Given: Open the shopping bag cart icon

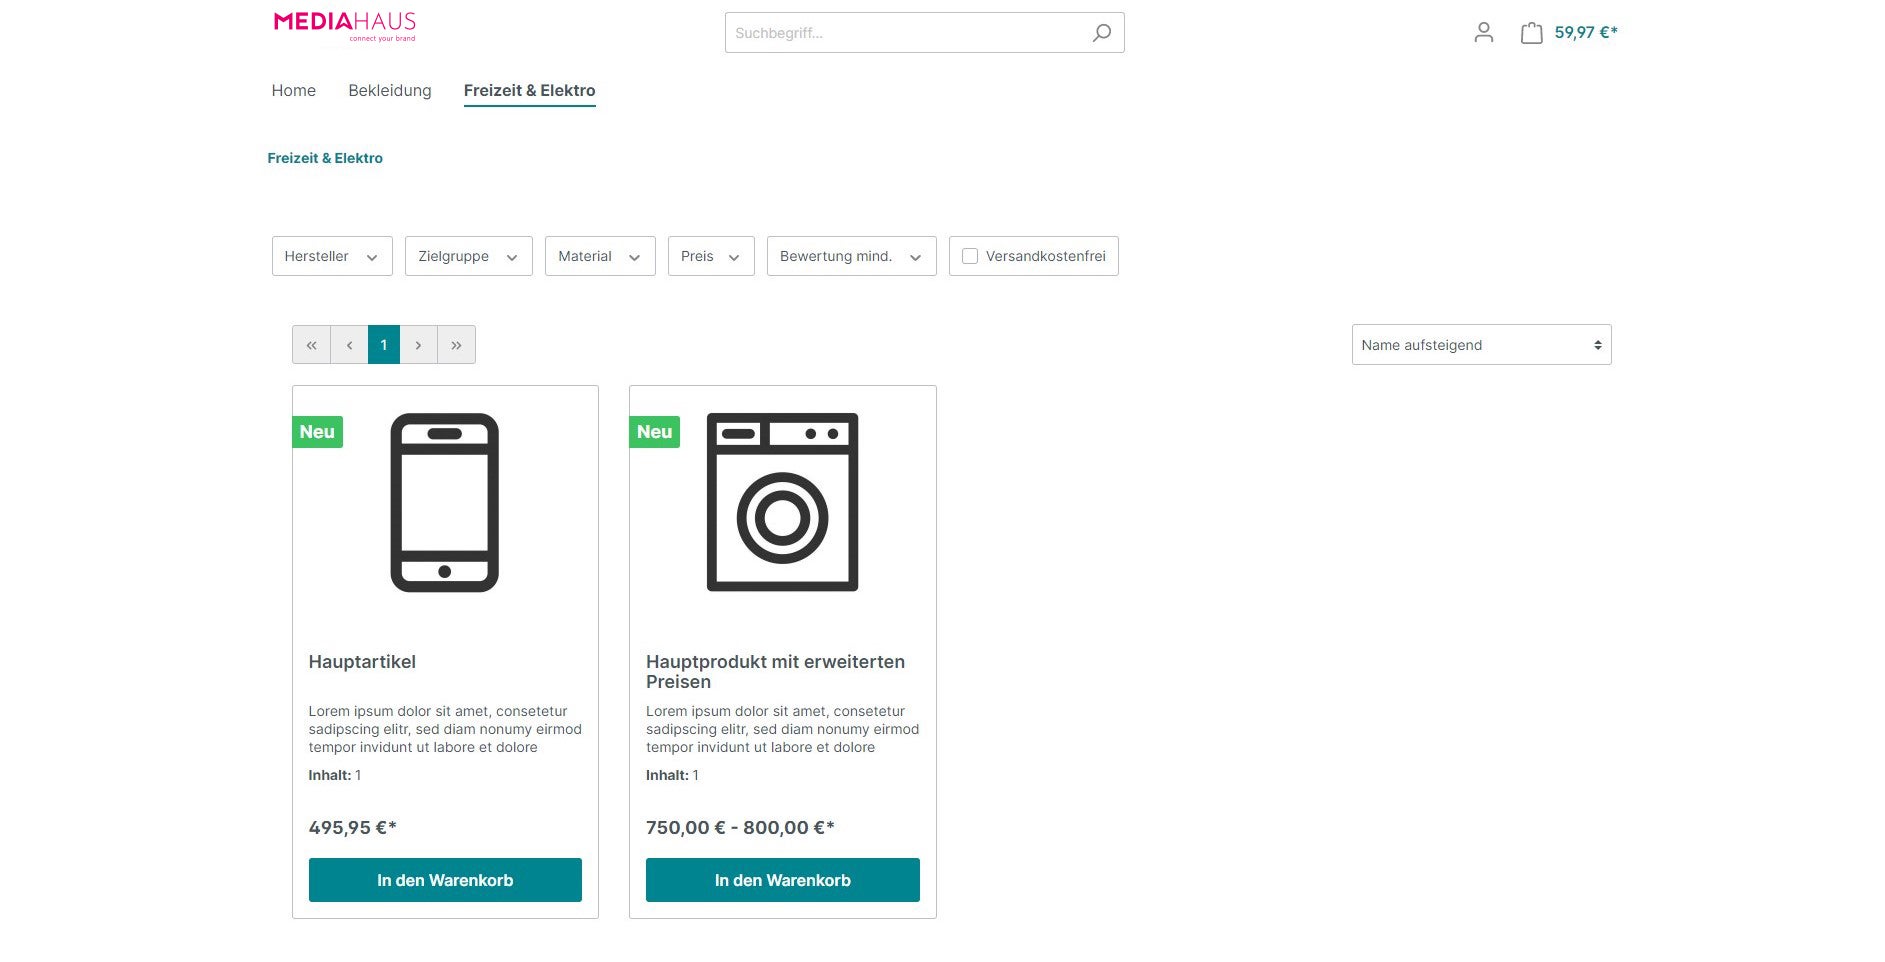Looking at the screenshot, I should pos(1531,33).
